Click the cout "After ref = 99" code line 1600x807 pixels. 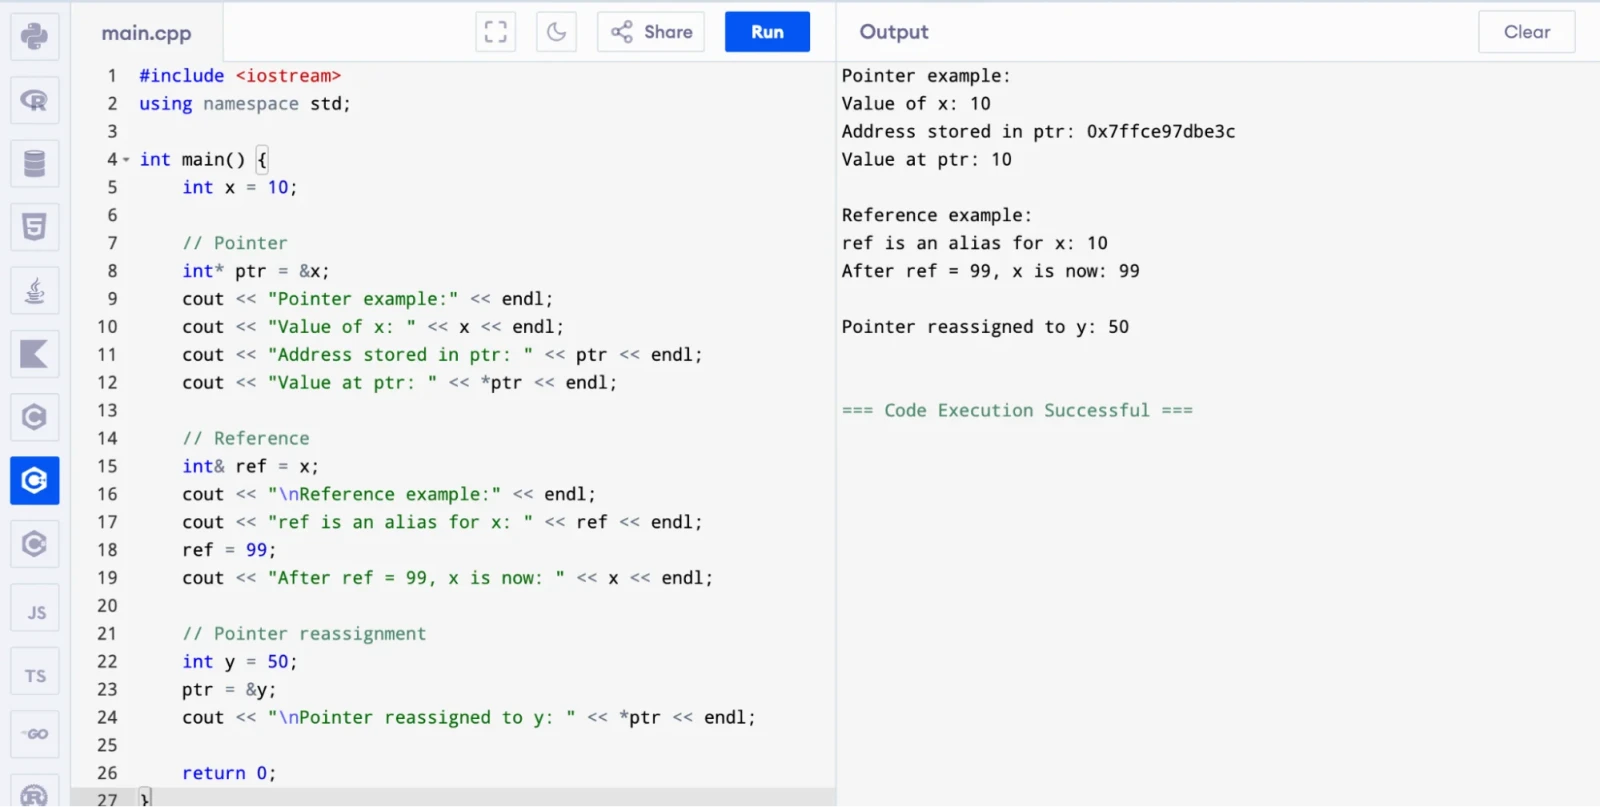pos(448,578)
